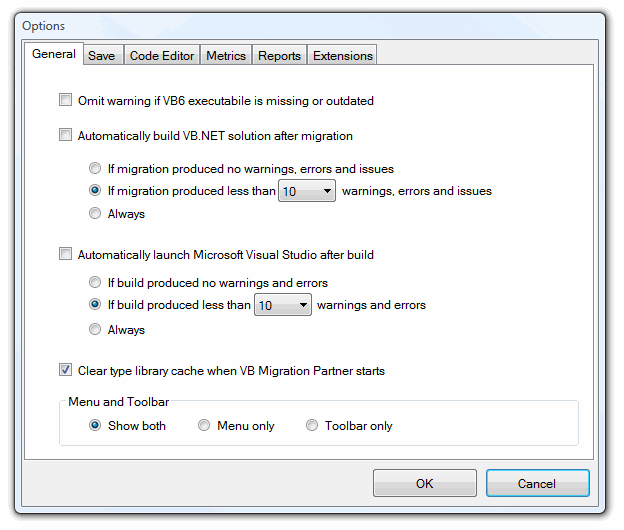Select Toolbar only radio button
Screen dimensions: 624x530
pyautogui.click(x=312, y=425)
